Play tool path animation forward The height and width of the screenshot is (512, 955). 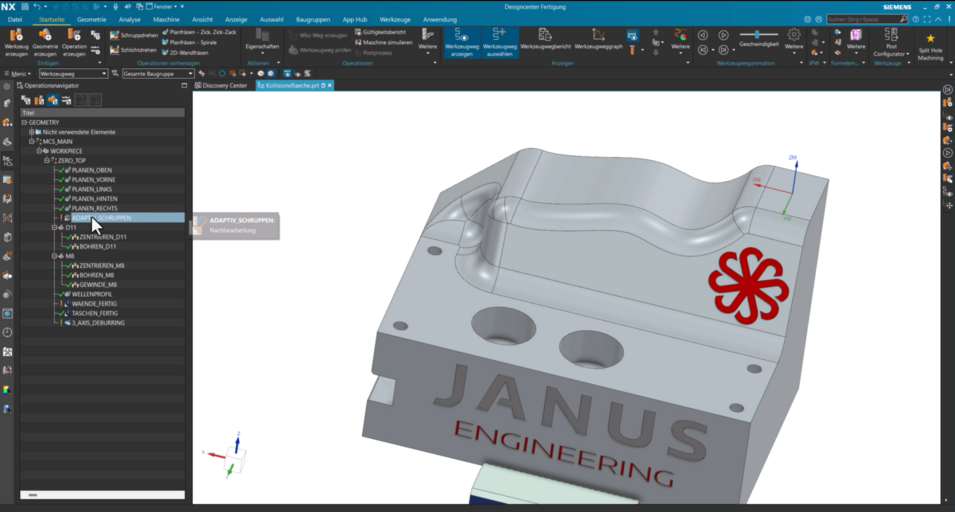tap(724, 35)
